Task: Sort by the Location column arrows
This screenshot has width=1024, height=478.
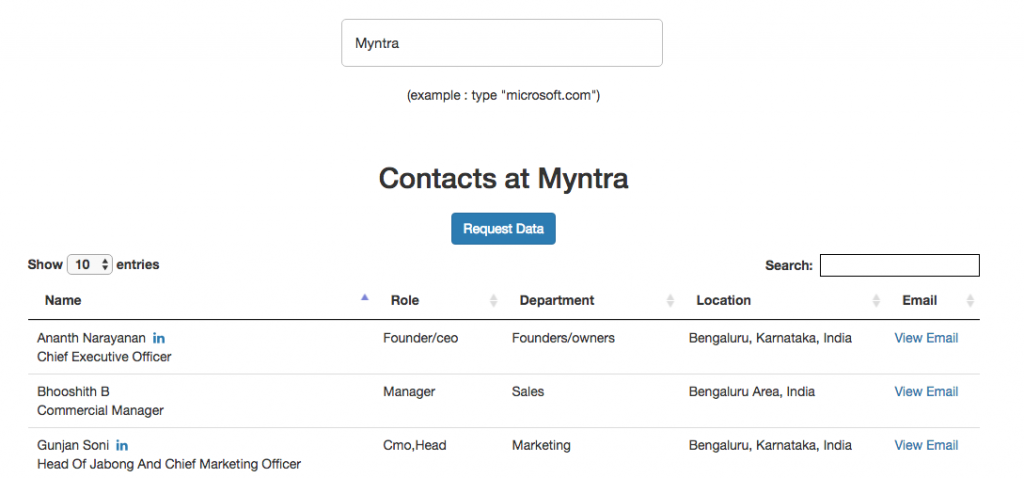Action: (x=876, y=300)
